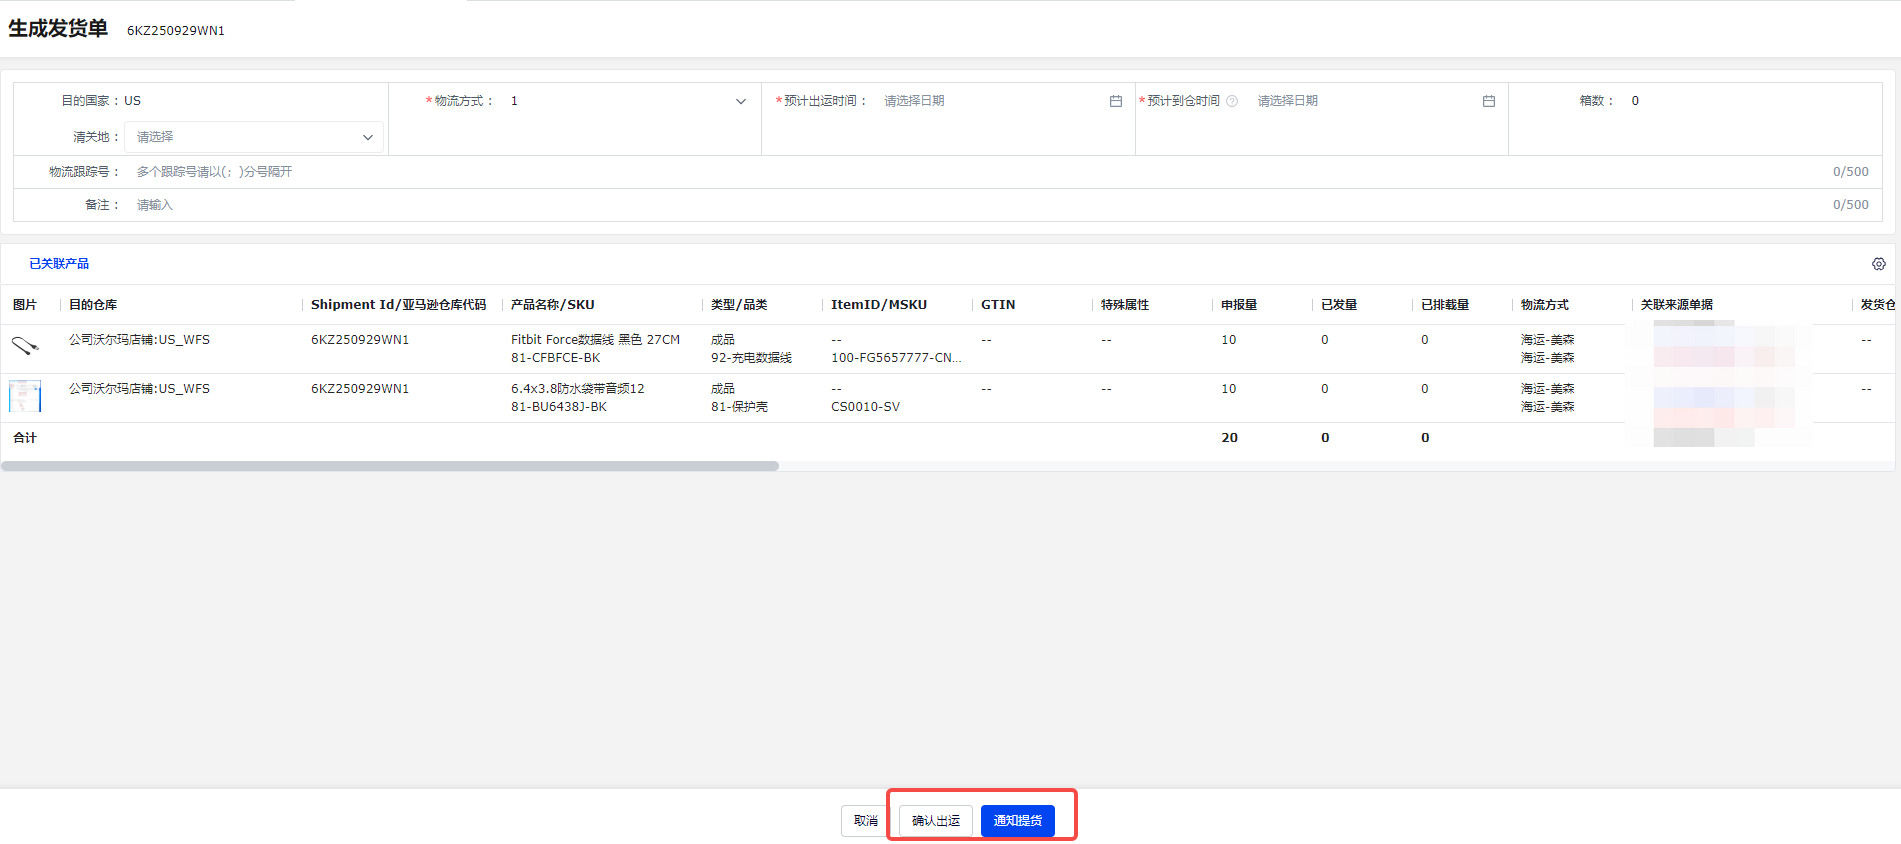
Task: Open the table column settings gear
Action: [1879, 264]
